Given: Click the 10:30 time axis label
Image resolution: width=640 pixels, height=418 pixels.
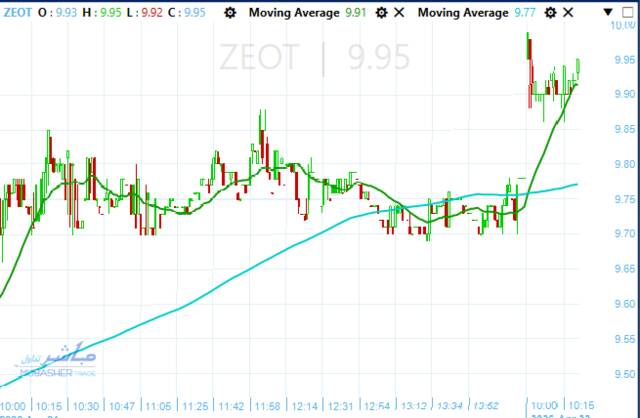Looking at the screenshot, I should (x=85, y=406).
